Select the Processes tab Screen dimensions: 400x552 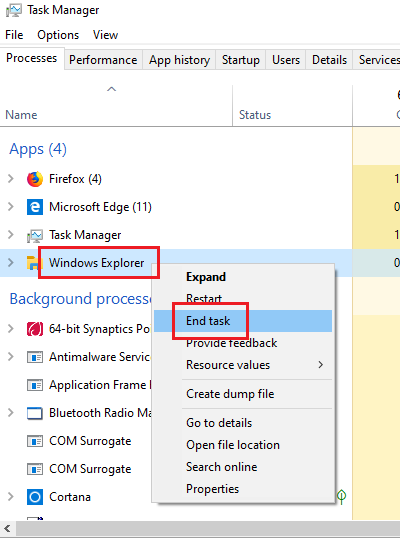(32, 58)
